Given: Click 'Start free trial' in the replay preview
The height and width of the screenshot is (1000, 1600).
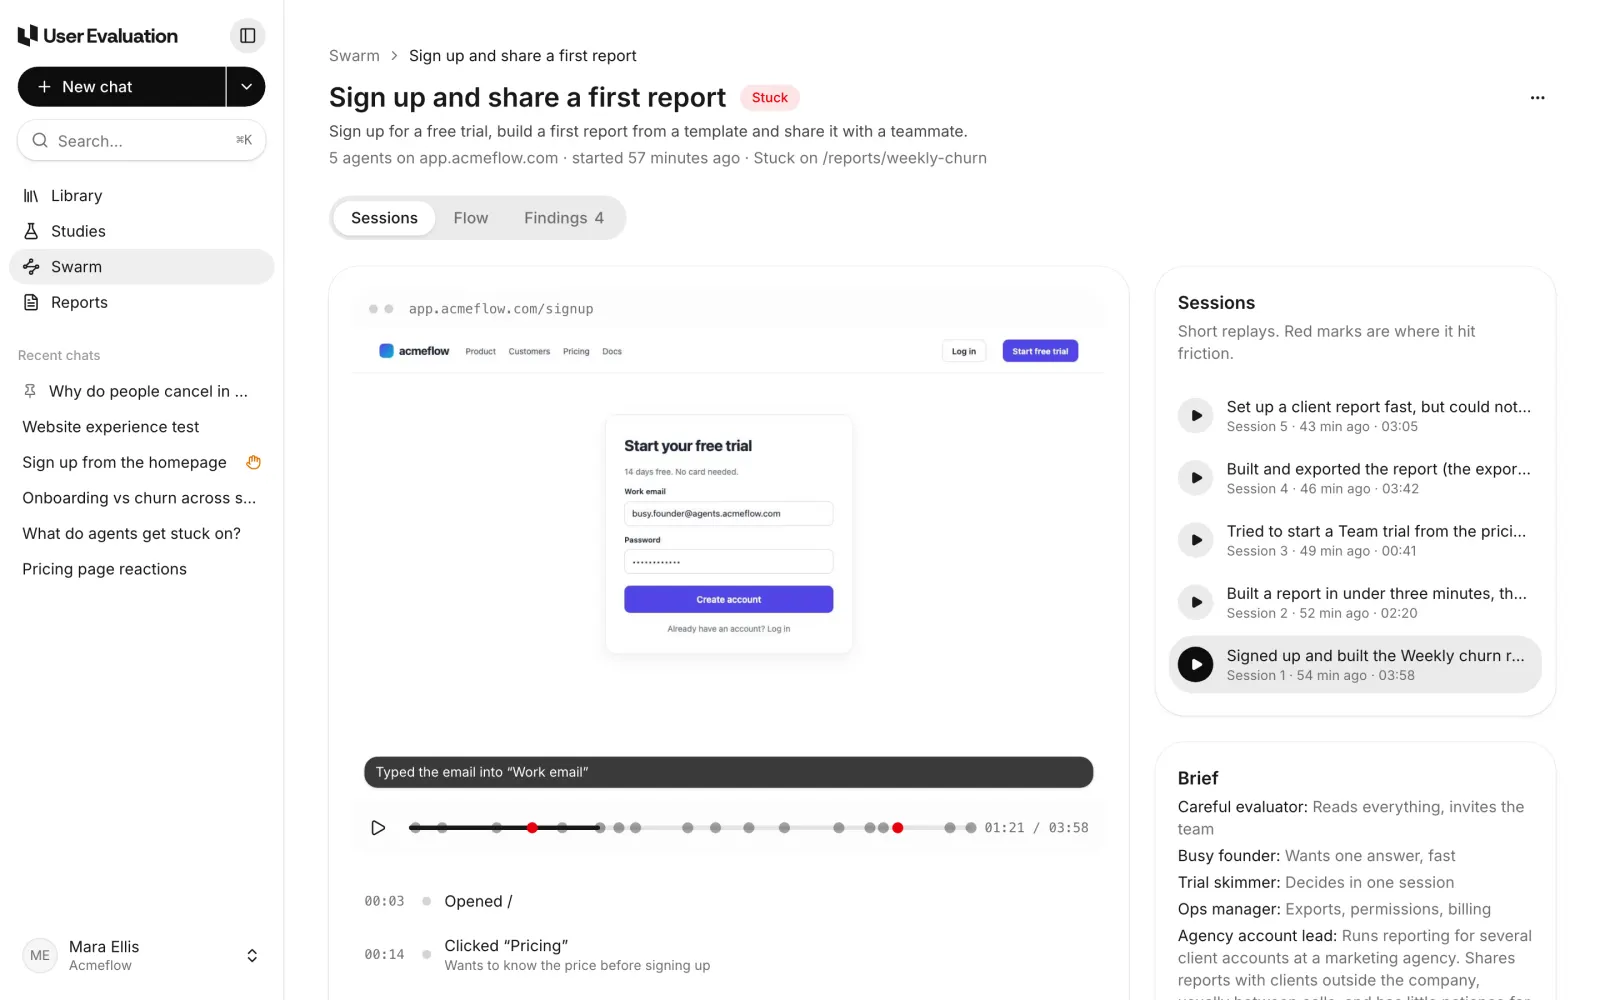Looking at the screenshot, I should click(x=1040, y=351).
